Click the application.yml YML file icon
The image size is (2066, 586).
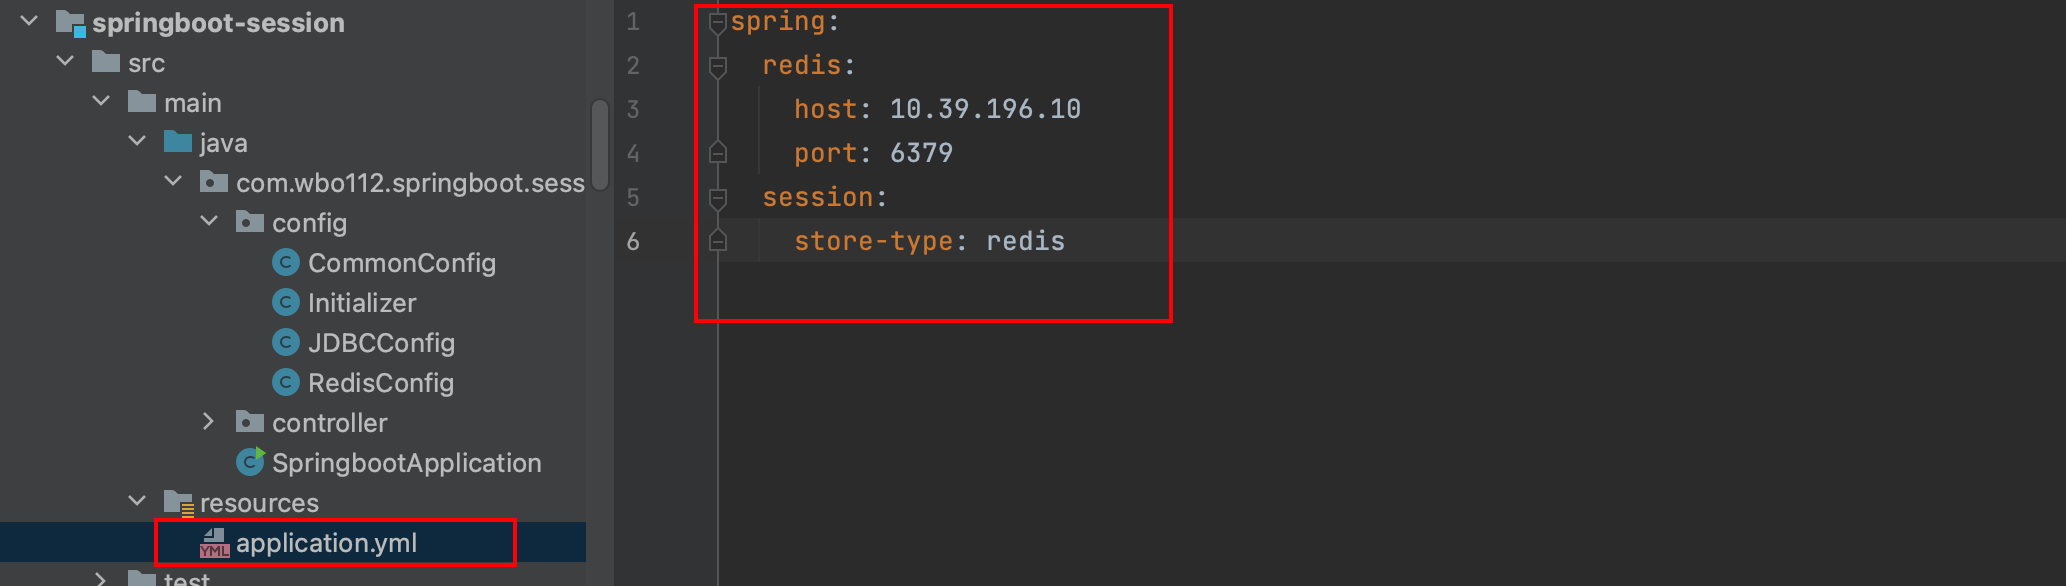pyautogui.click(x=214, y=543)
